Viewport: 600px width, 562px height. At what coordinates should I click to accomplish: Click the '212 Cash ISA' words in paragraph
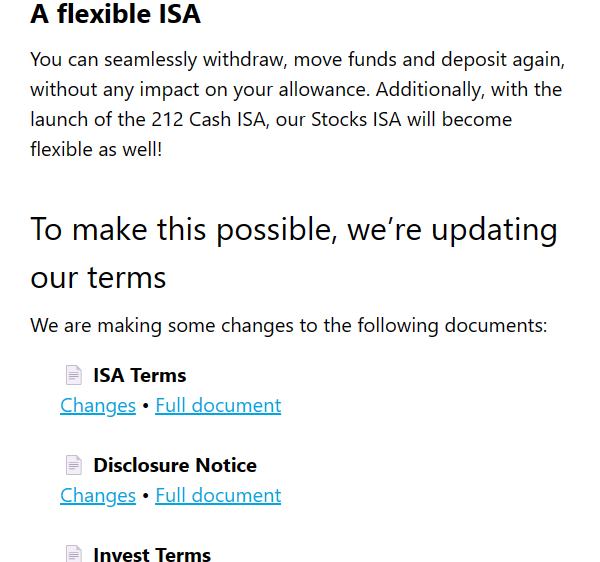[x=209, y=119]
